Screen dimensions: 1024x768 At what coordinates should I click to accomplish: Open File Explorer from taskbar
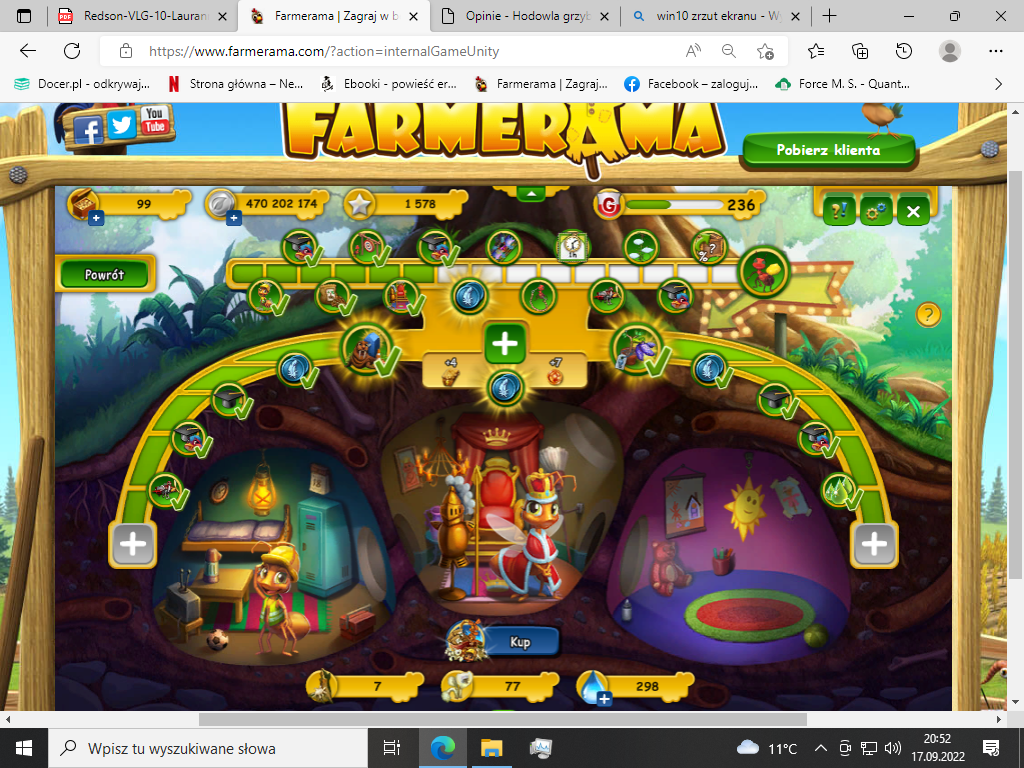pos(492,748)
